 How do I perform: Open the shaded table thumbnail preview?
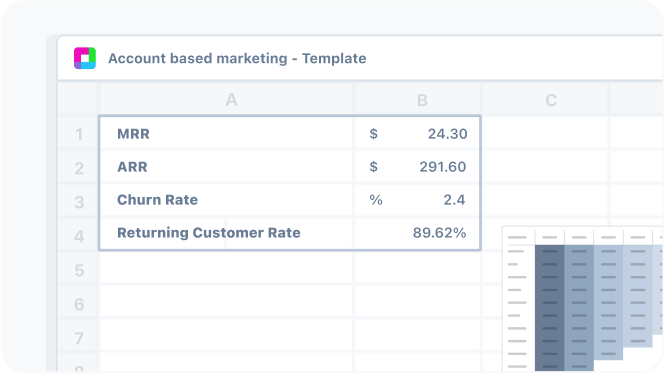(x=583, y=299)
